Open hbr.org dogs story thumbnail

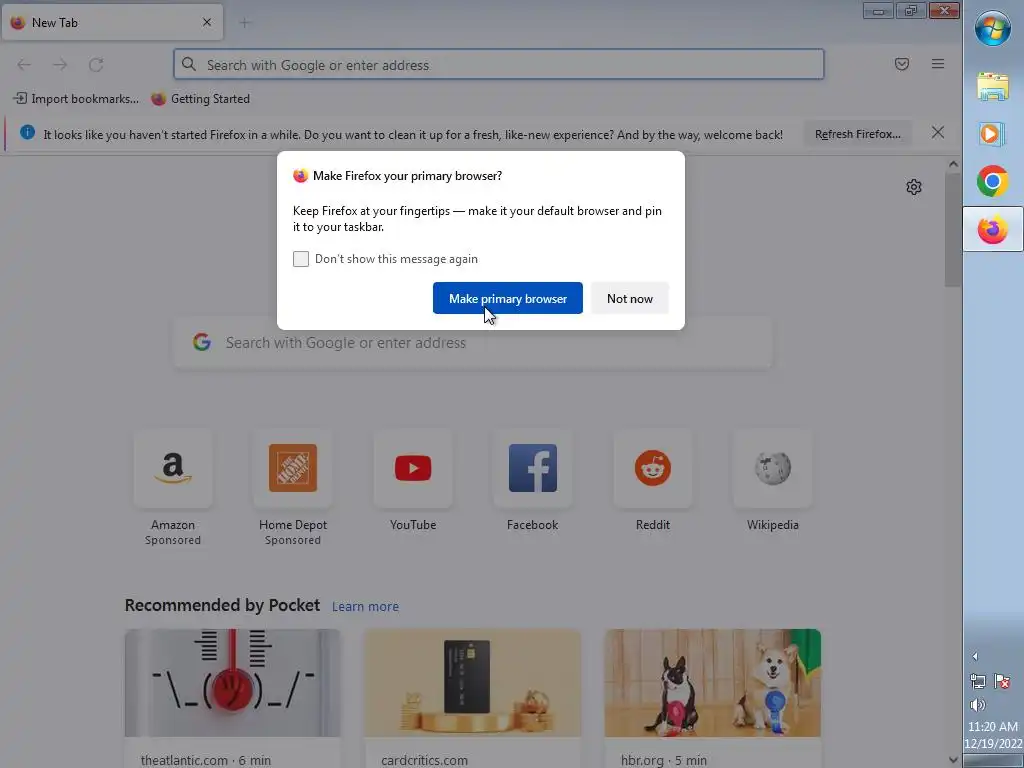click(712, 683)
